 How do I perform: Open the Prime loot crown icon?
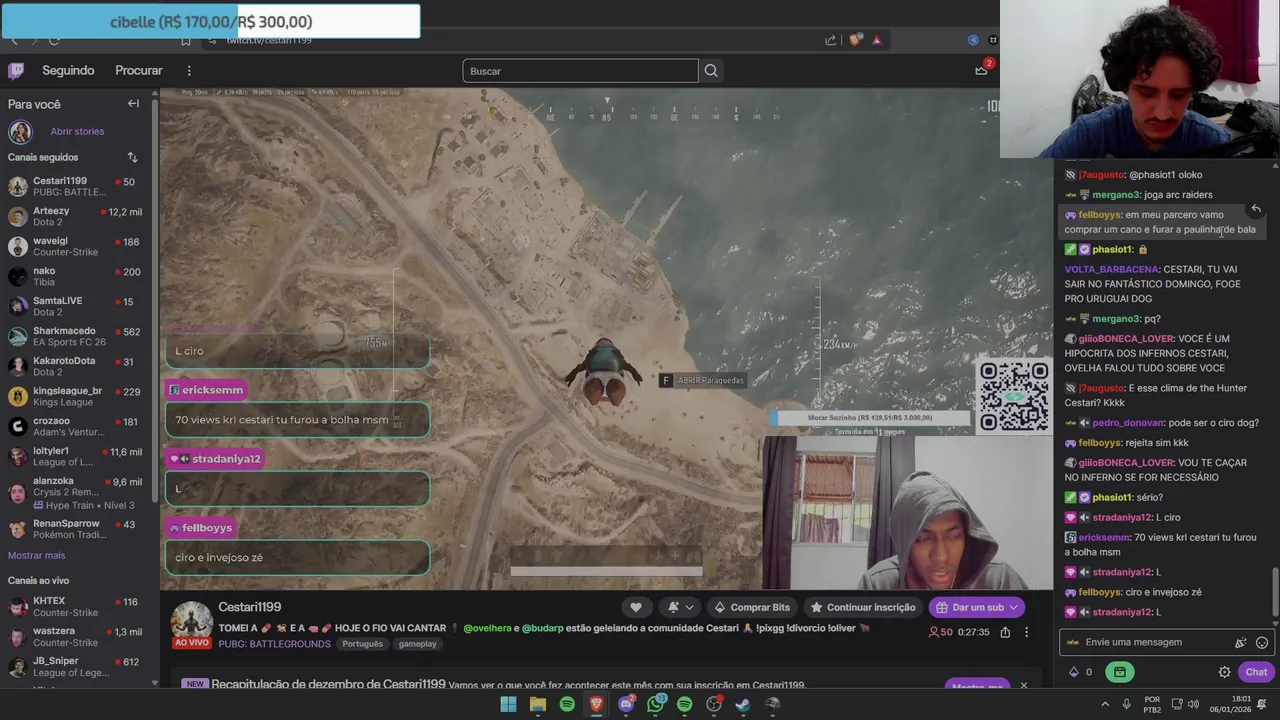tap(982, 70)
